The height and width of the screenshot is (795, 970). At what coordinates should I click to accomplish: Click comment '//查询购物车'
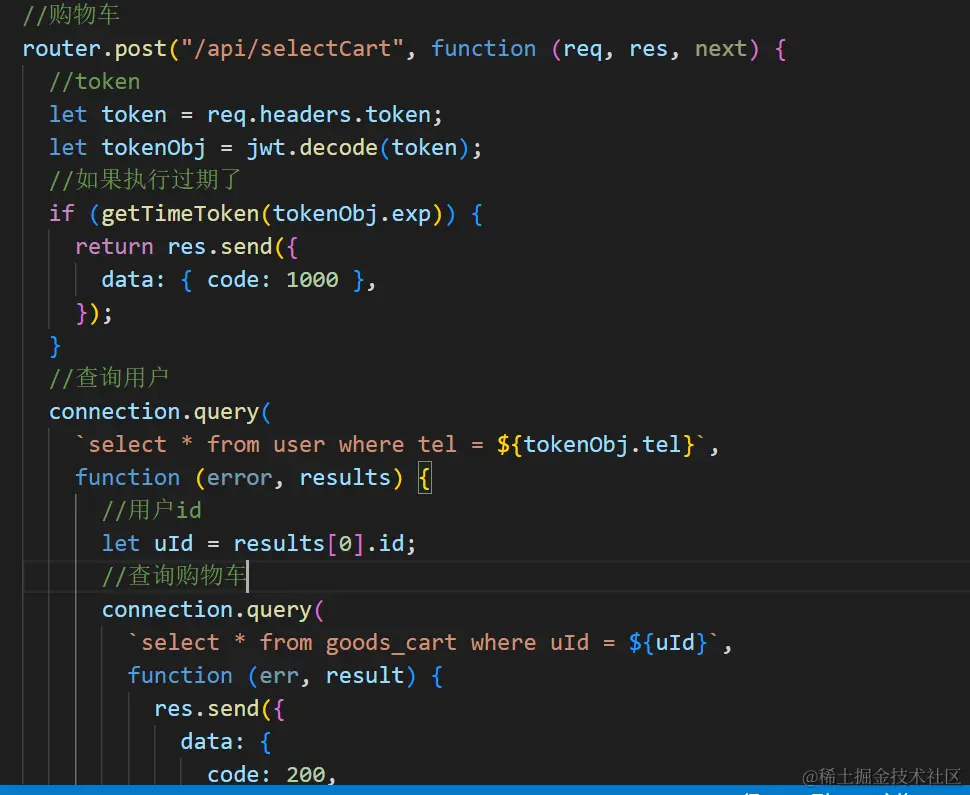[174, 576]
